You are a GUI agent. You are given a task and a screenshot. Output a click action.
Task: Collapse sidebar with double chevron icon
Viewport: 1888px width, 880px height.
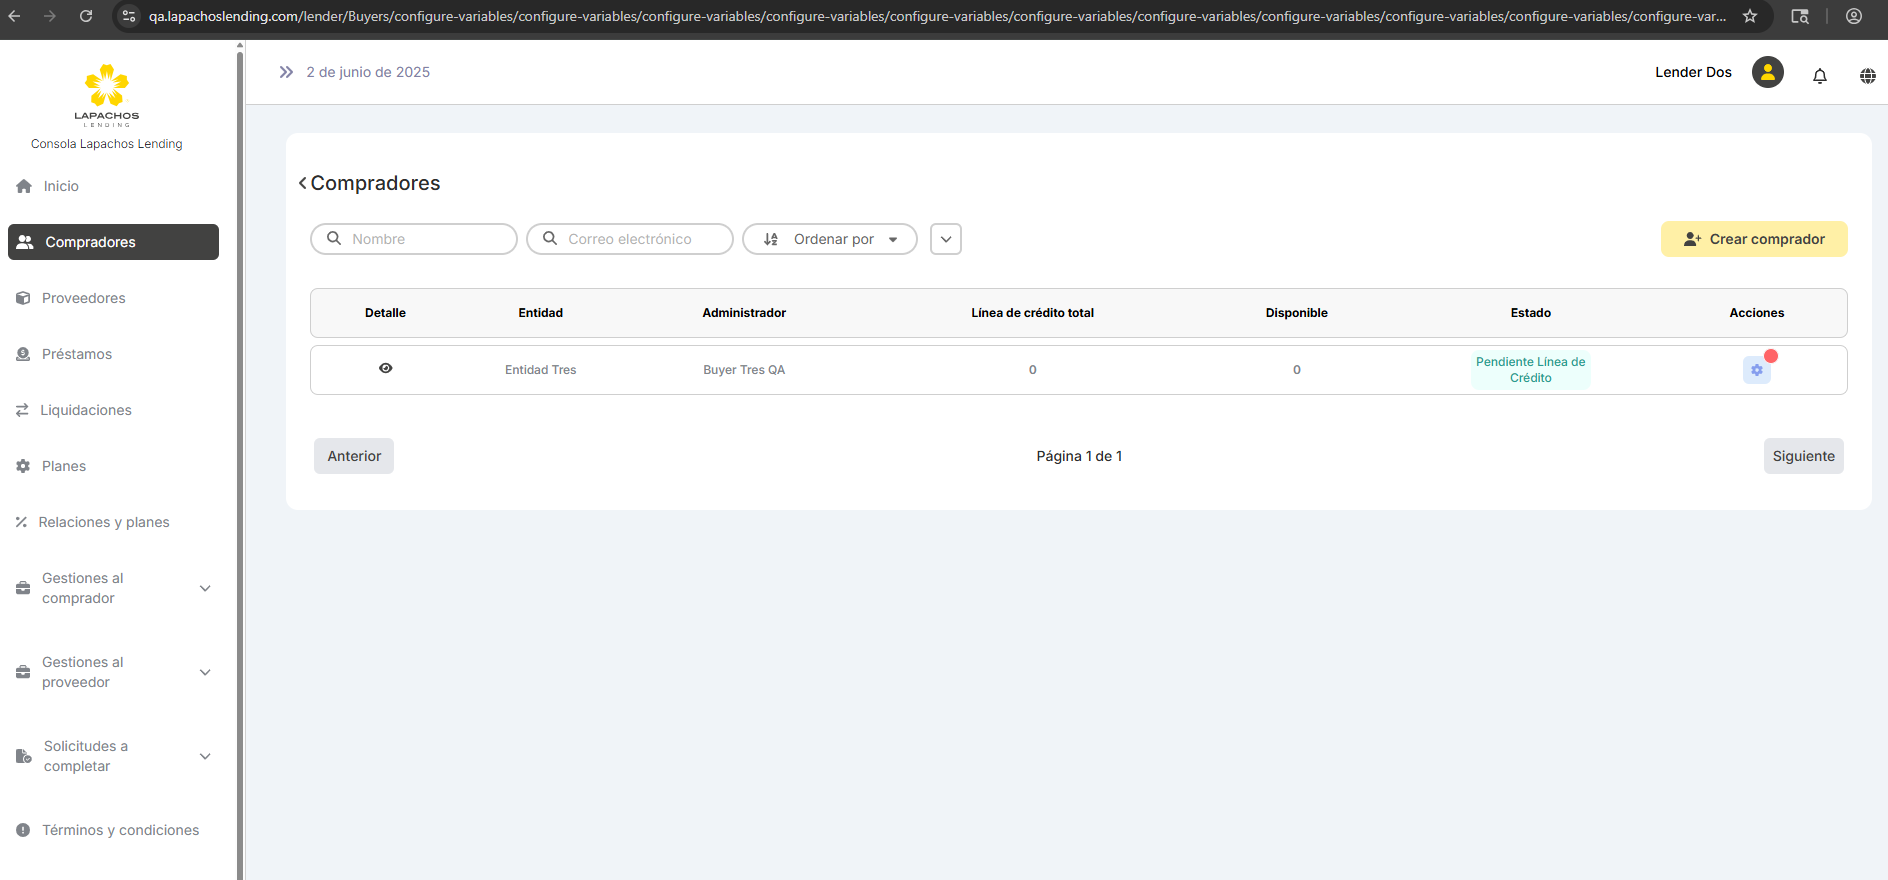(x=286, y=72)
